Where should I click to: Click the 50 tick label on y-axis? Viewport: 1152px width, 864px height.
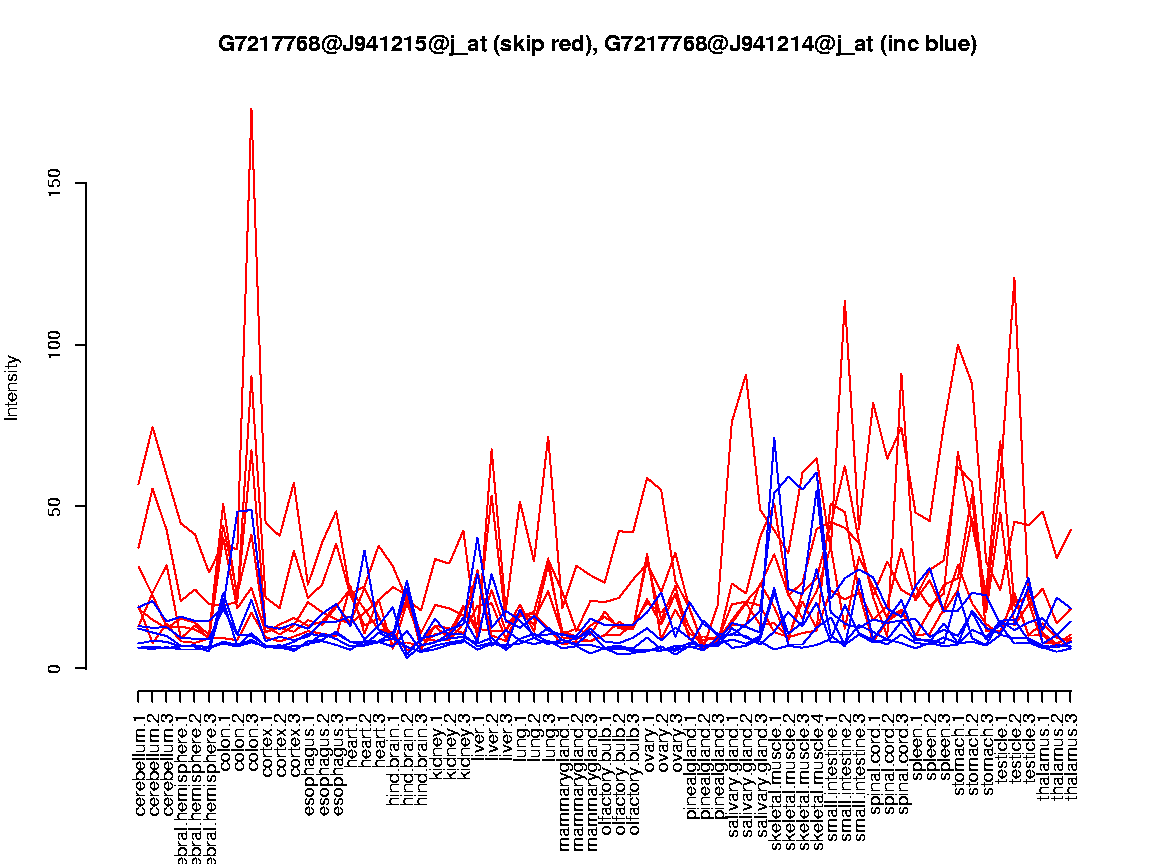54,506
